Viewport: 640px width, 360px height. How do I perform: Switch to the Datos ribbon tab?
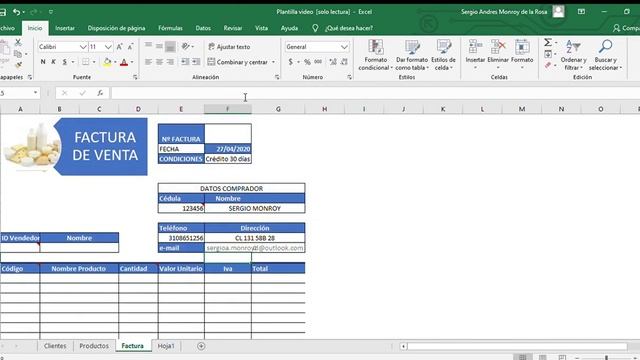coord(203,28)
